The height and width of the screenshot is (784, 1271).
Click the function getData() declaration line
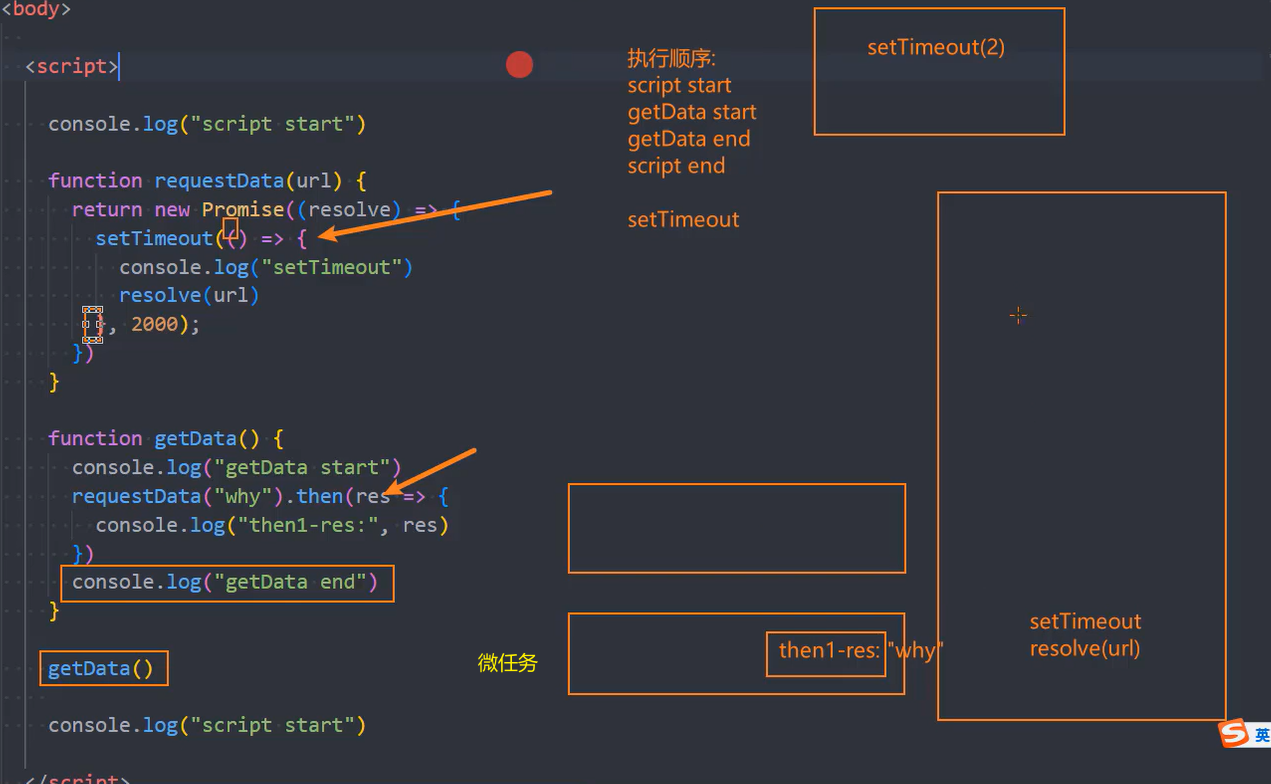click(x=166, y=438)
